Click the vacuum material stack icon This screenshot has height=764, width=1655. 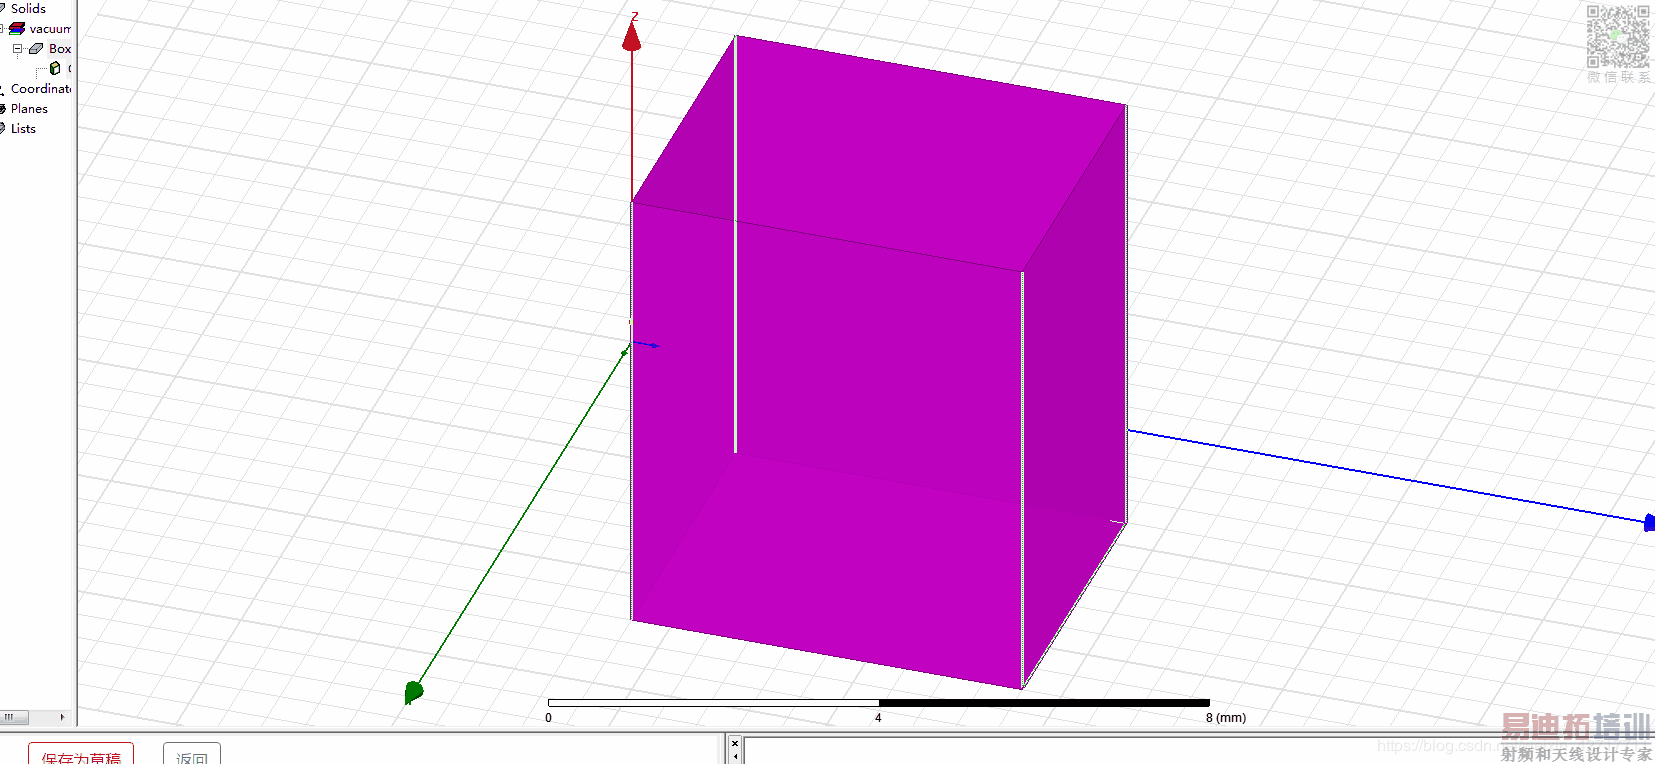pyautogui.click(x=17, y=29)
